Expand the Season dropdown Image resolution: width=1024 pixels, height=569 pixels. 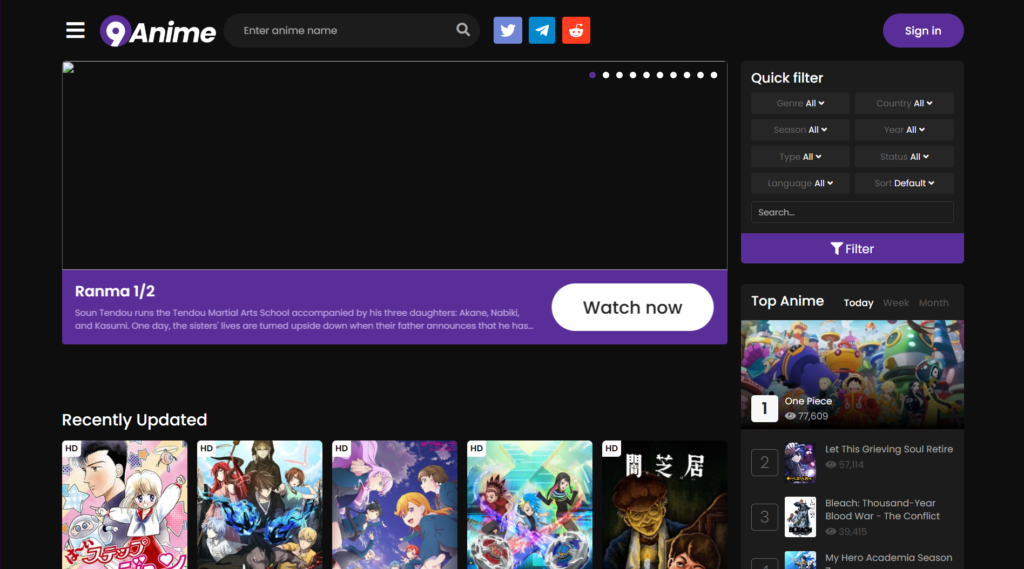point(800,130)
